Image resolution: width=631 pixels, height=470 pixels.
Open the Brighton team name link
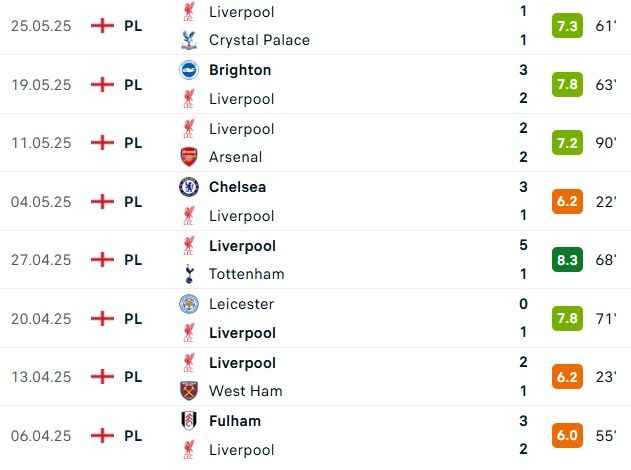240,70
